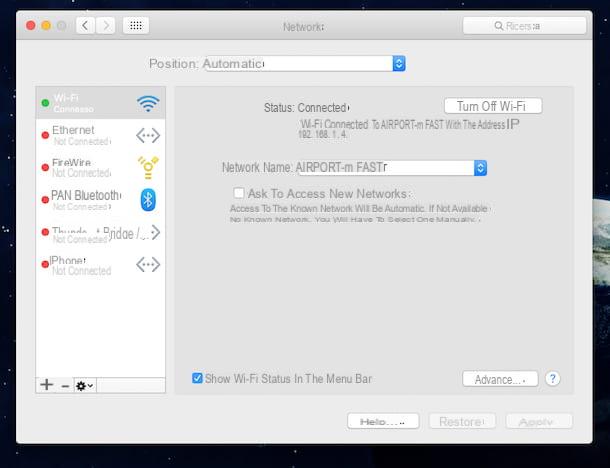Click the Ethernet arrows icon
The height and width of the screenshot is (468, 610).
pyautogui.click(x=148, y=135)
